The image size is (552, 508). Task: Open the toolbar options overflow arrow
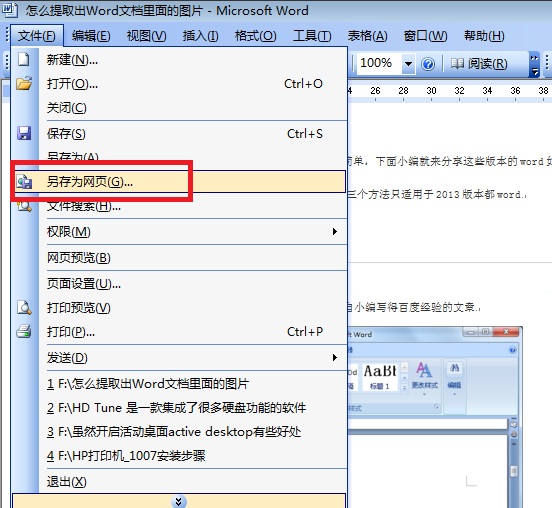534,64
